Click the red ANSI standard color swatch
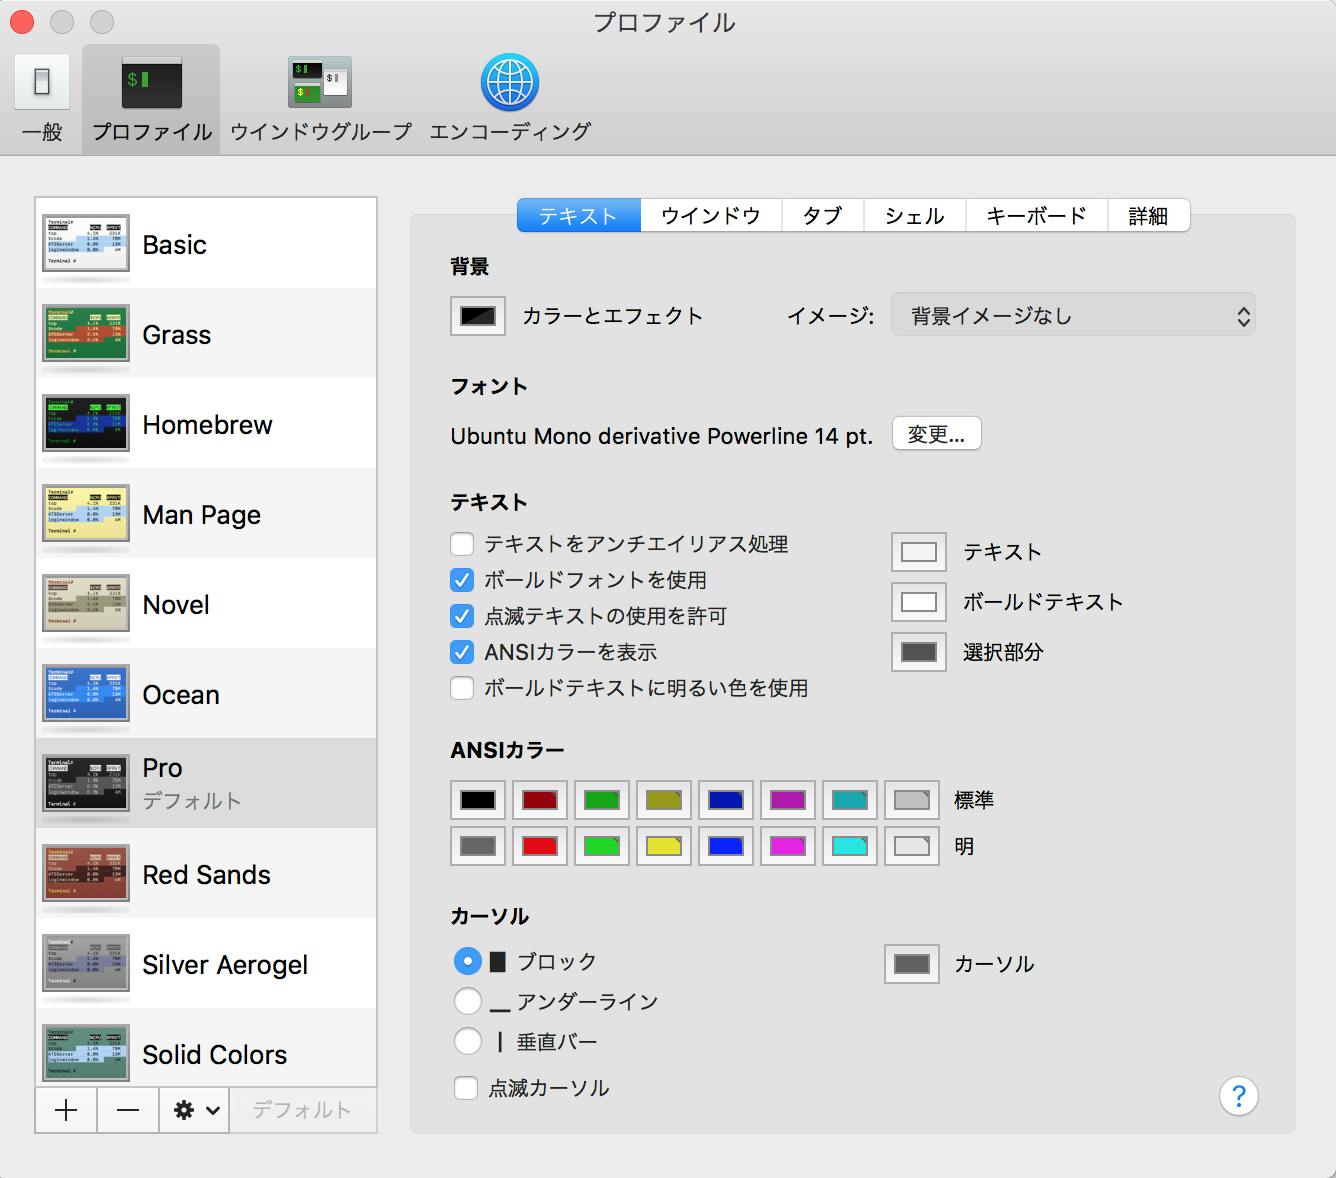 (x=539, y=799)
